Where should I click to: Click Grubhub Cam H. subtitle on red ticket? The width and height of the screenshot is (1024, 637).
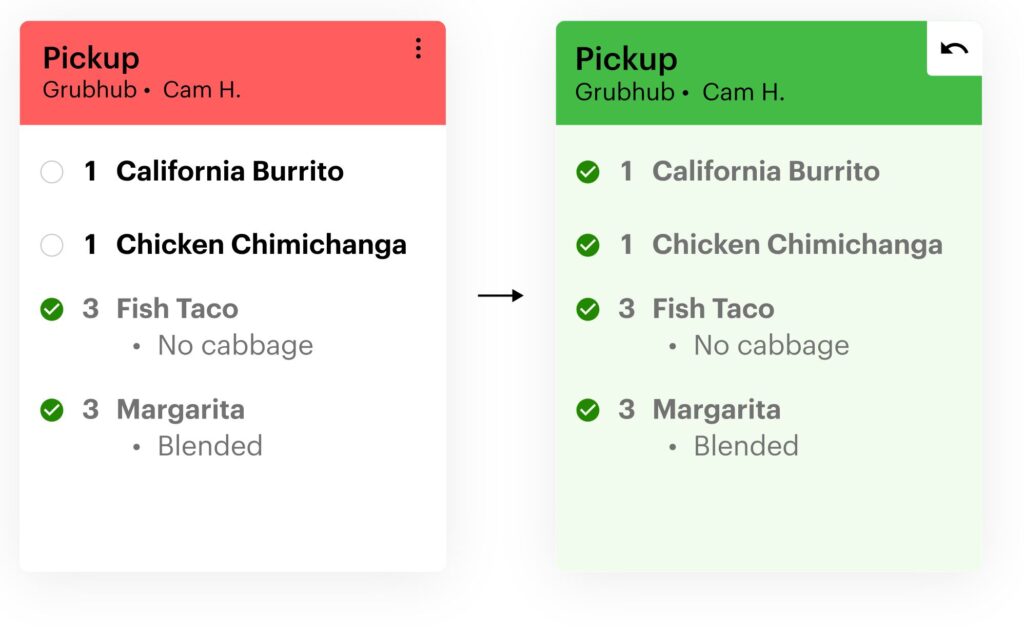[141, 90]
